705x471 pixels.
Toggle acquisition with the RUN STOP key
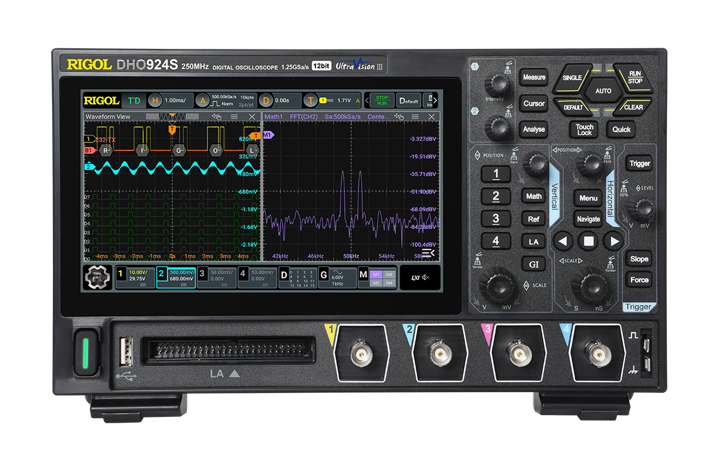click(x=634, y=77)
